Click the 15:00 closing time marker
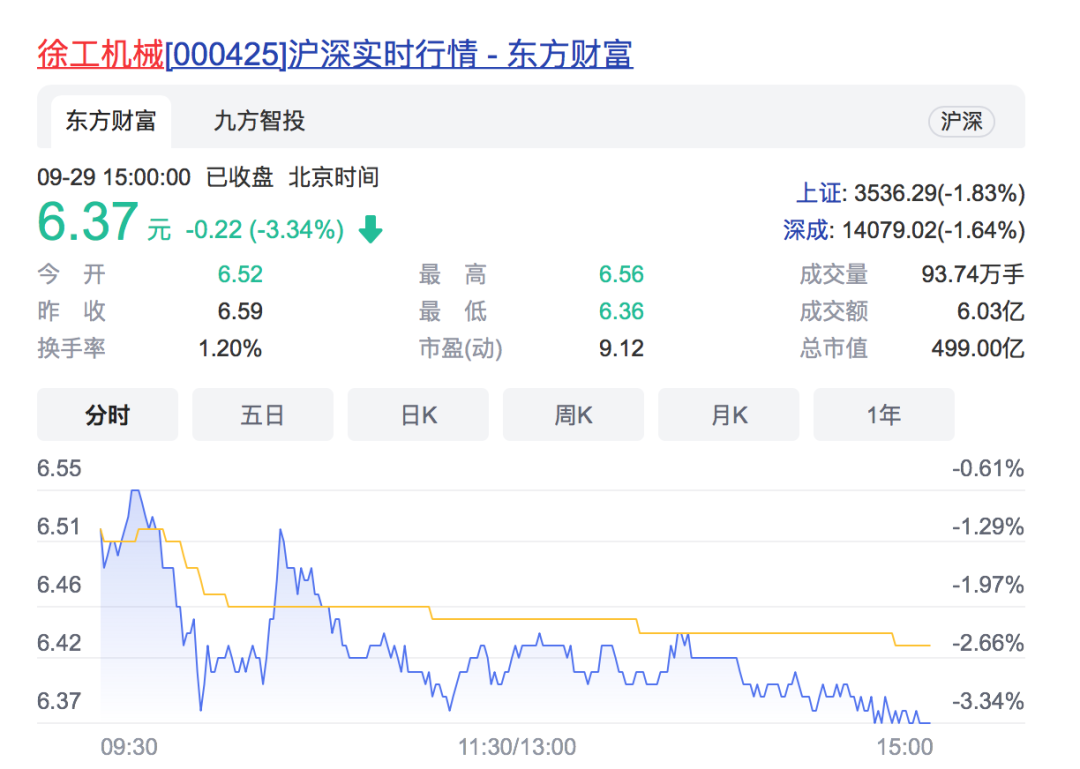 (904, 747)
